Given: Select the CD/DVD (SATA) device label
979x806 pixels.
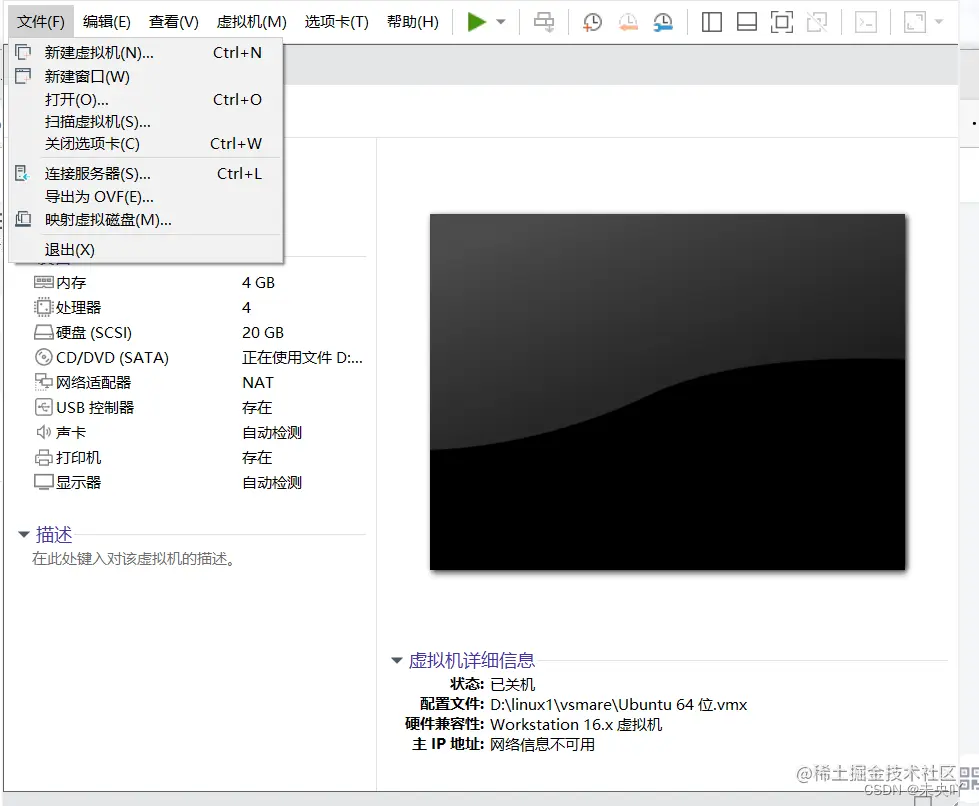Looking at the screenshot, I should pos(112,358).
